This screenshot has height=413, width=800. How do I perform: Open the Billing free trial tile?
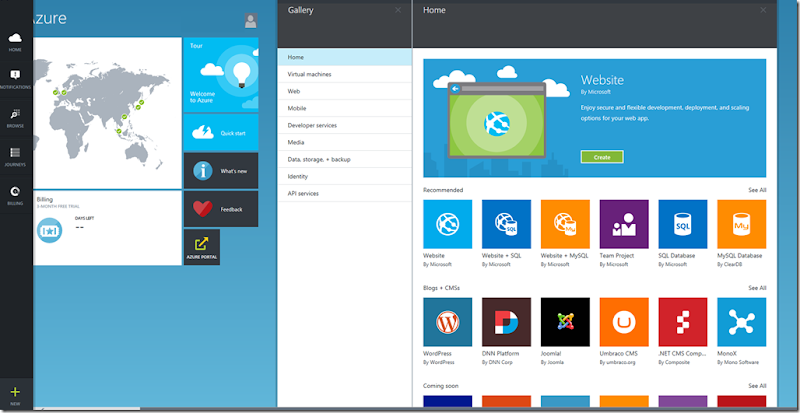click(107, 228)
